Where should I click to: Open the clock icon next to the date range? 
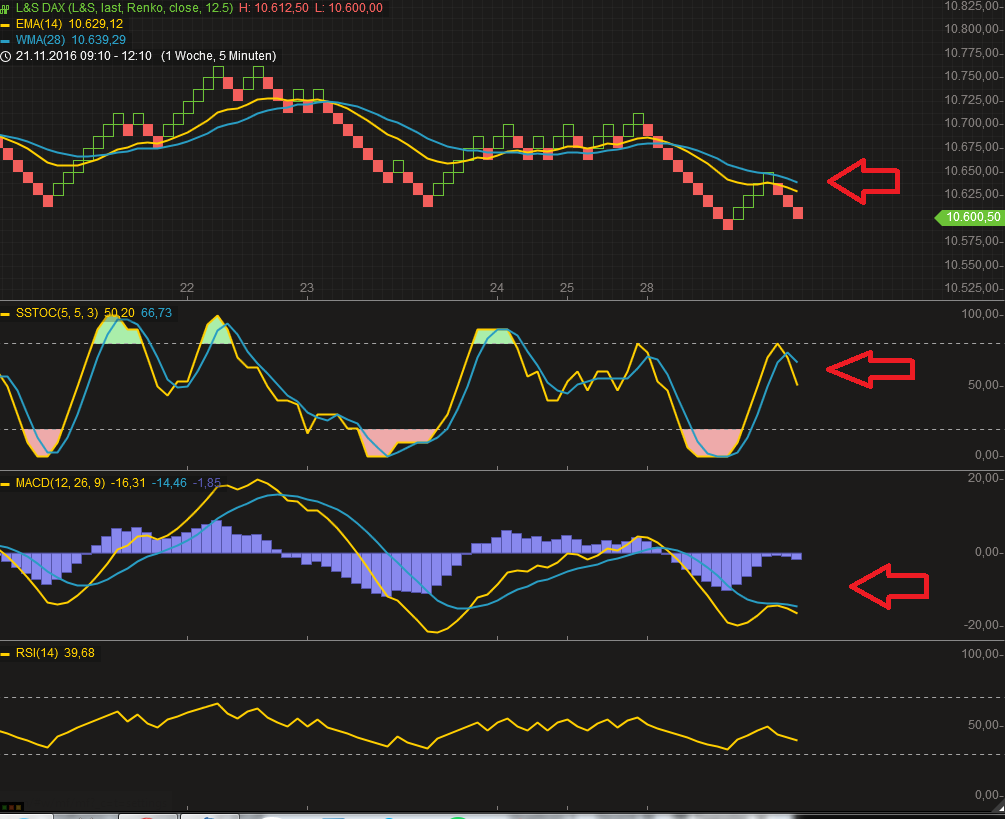tap(7, 57)
